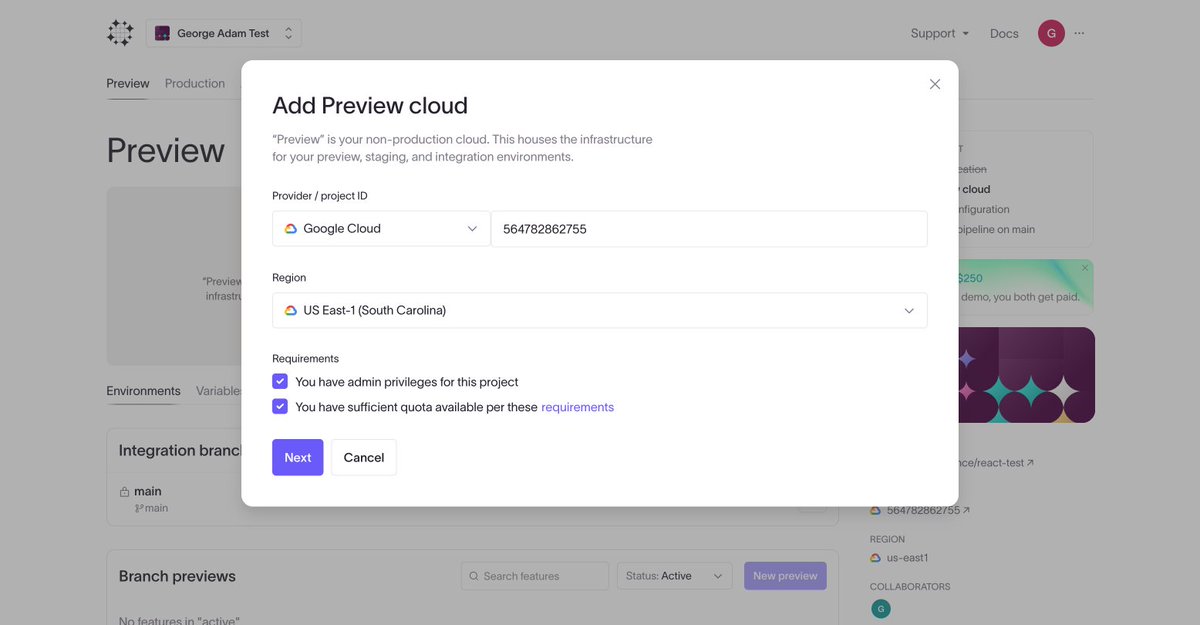The height and width of the screenshot is (625, 1200).
Task: Click the project ID input field
Action: point(709,228)
